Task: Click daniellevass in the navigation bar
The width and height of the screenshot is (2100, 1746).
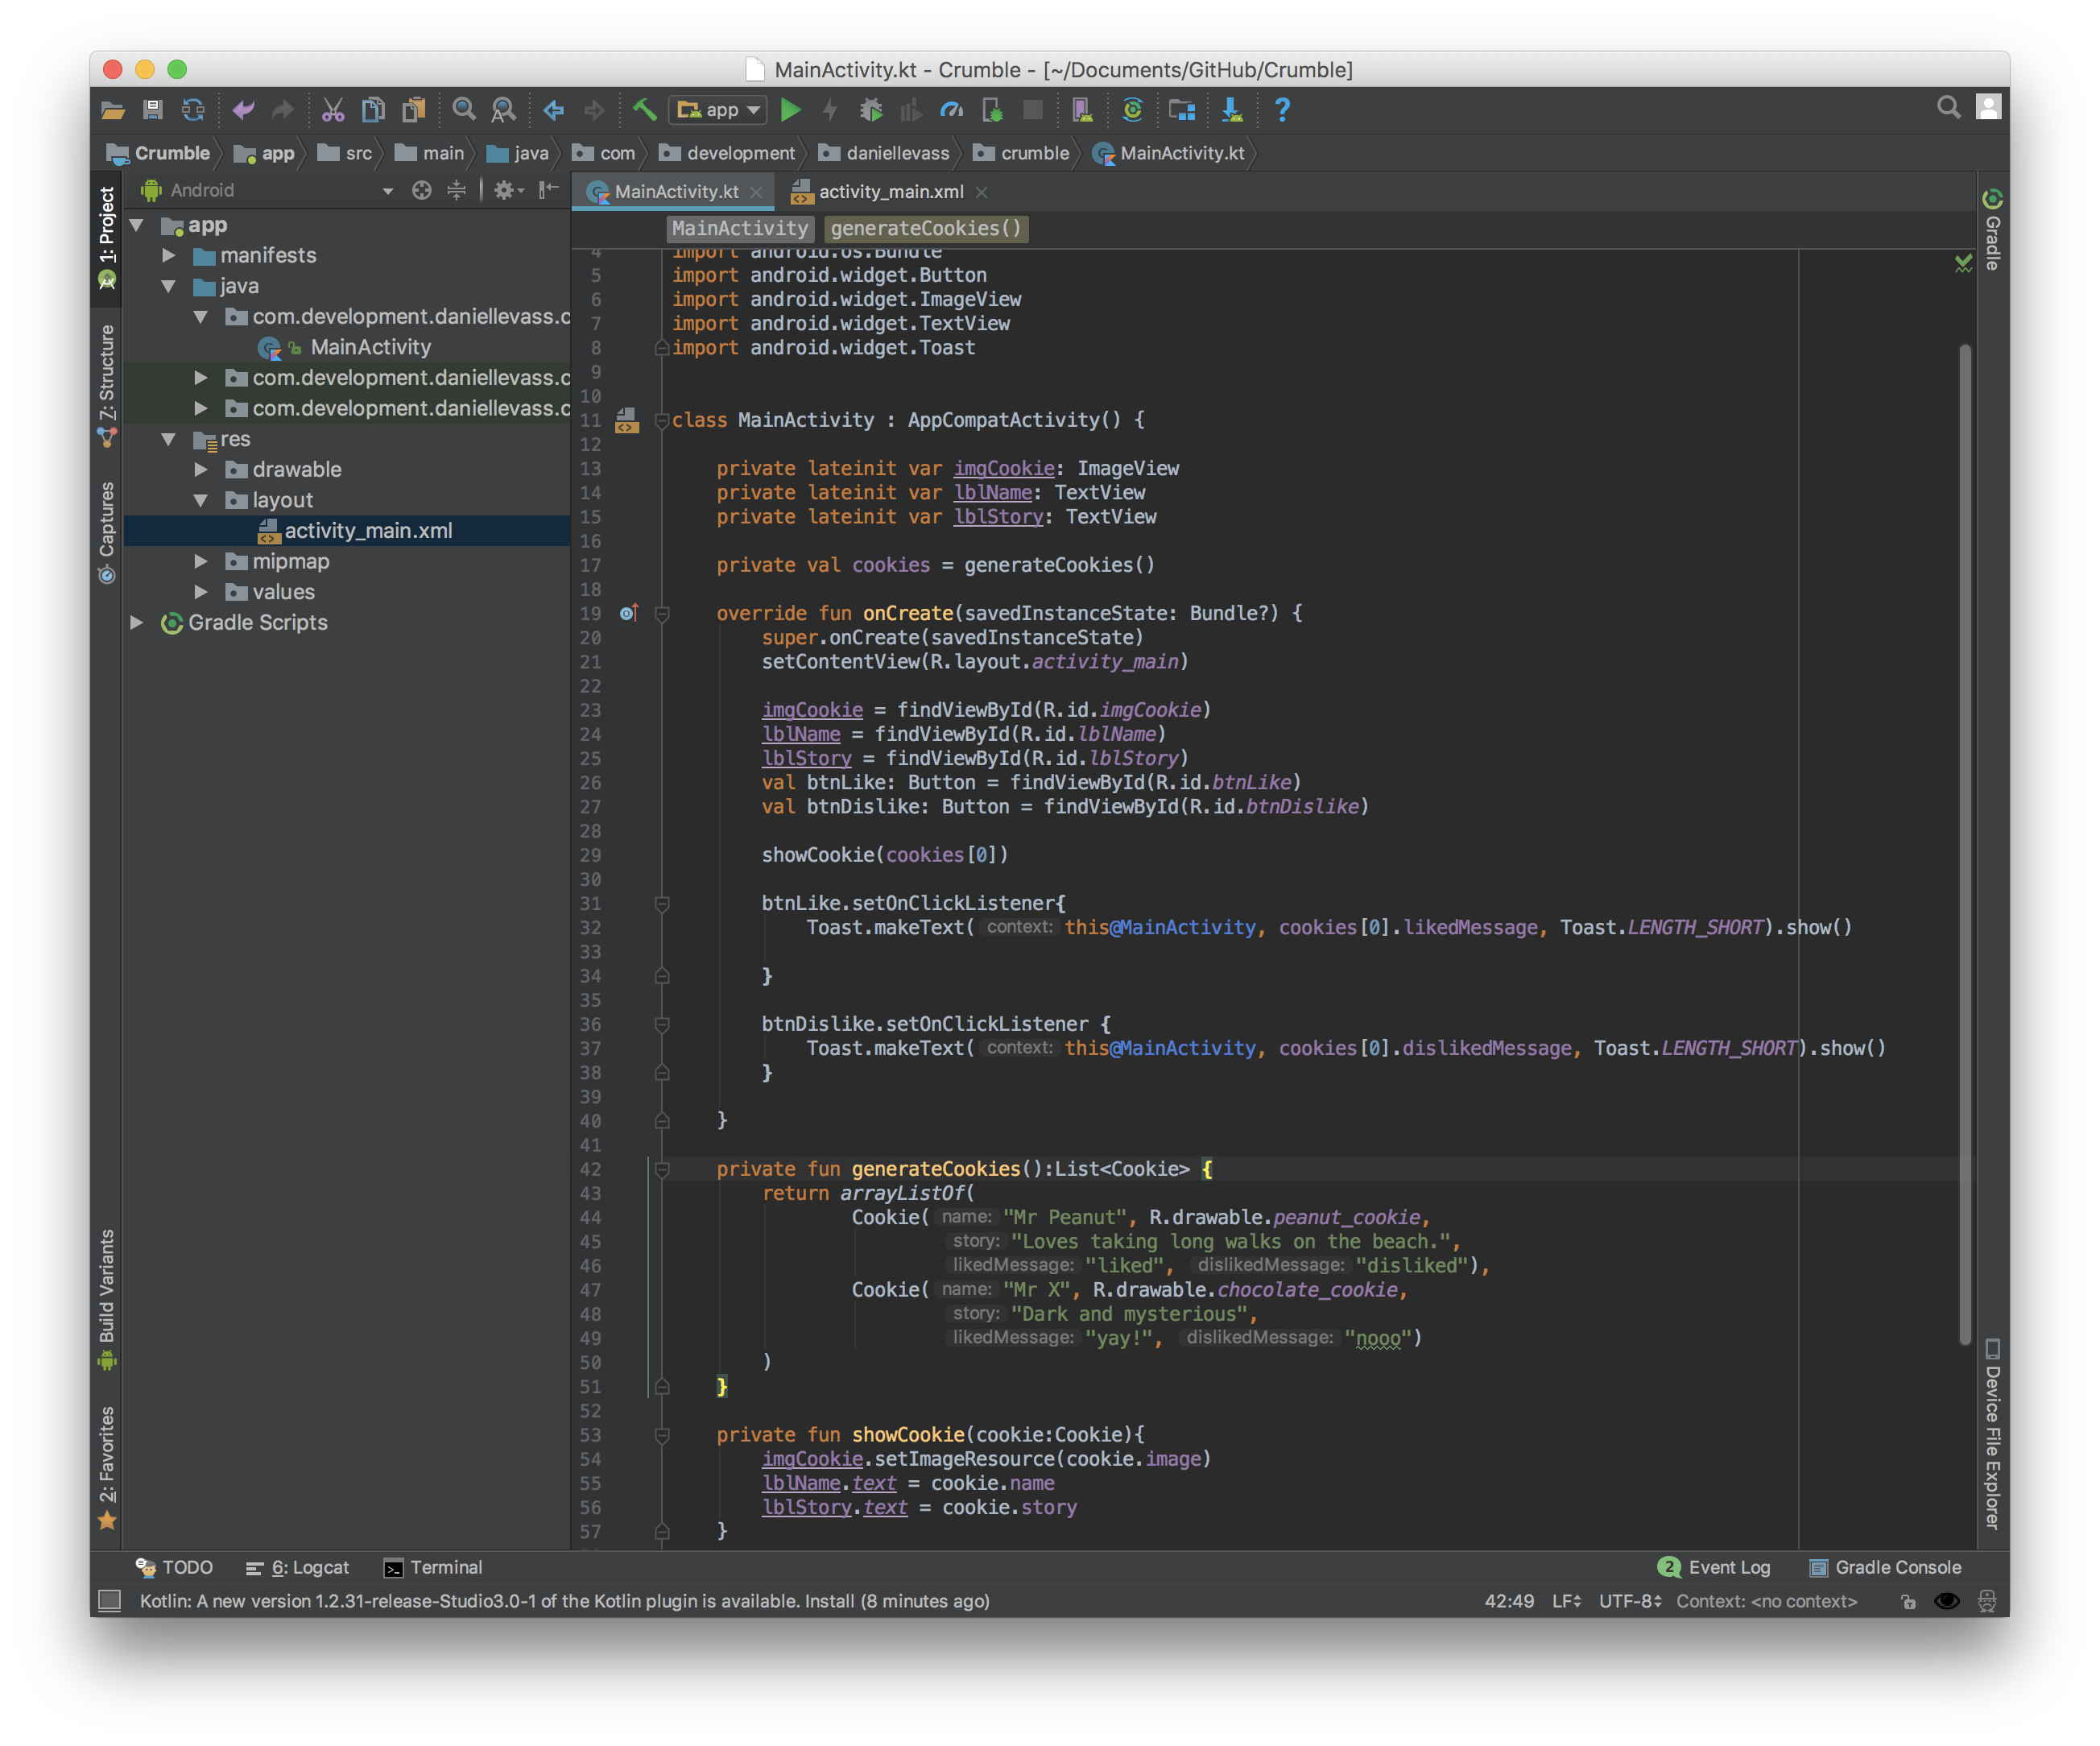Action: pyautogui.click(x=885, y=153)
